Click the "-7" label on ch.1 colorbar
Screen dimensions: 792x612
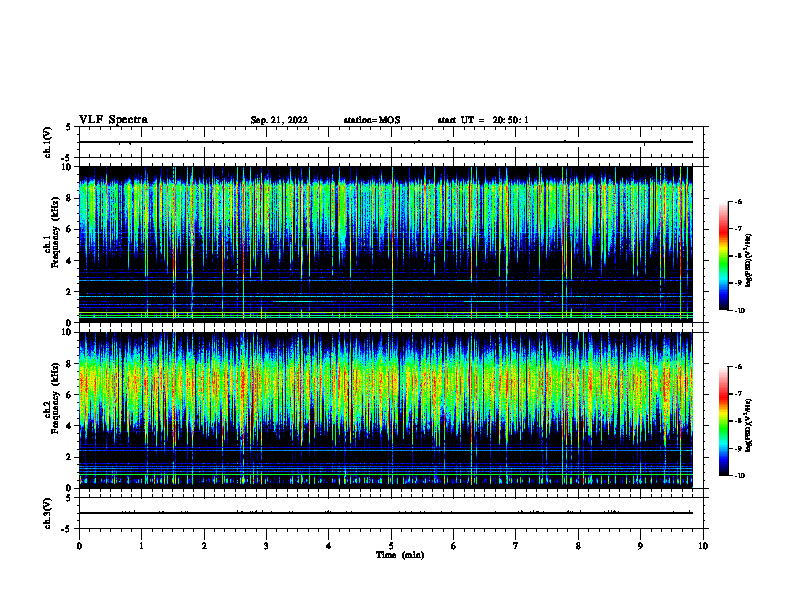click(738, 229)
